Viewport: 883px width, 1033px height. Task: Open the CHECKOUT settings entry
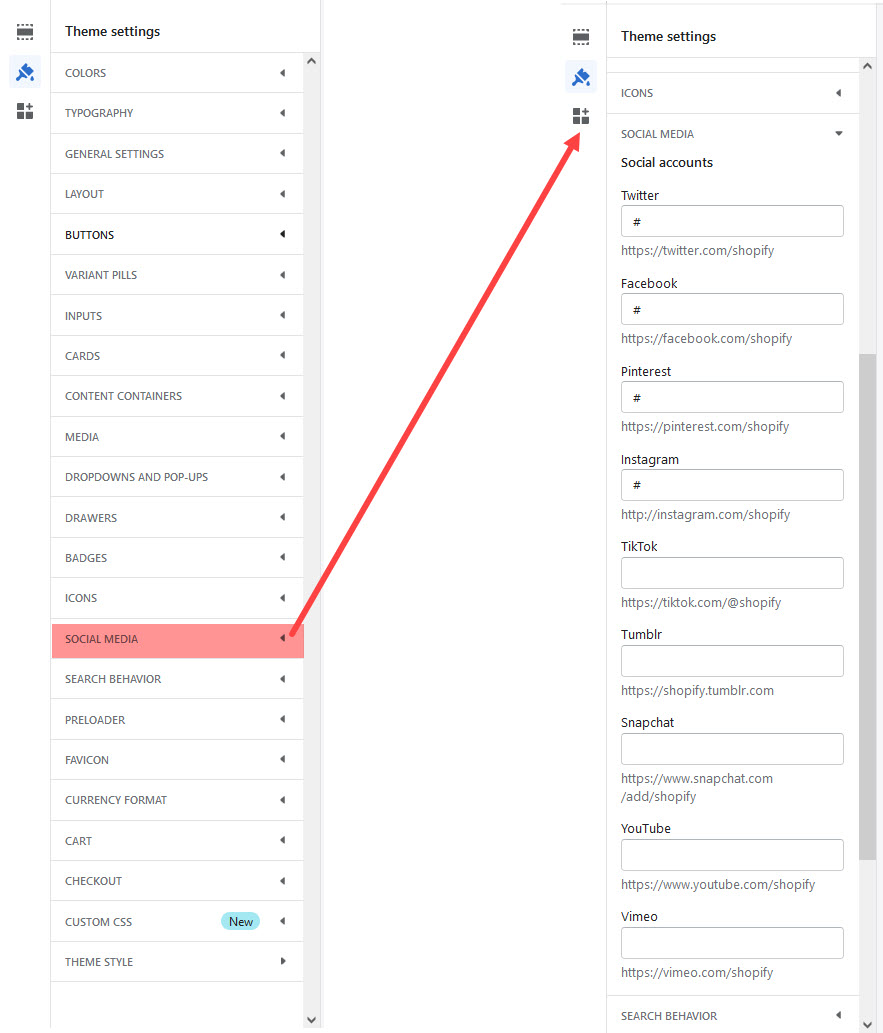point(176,880)
